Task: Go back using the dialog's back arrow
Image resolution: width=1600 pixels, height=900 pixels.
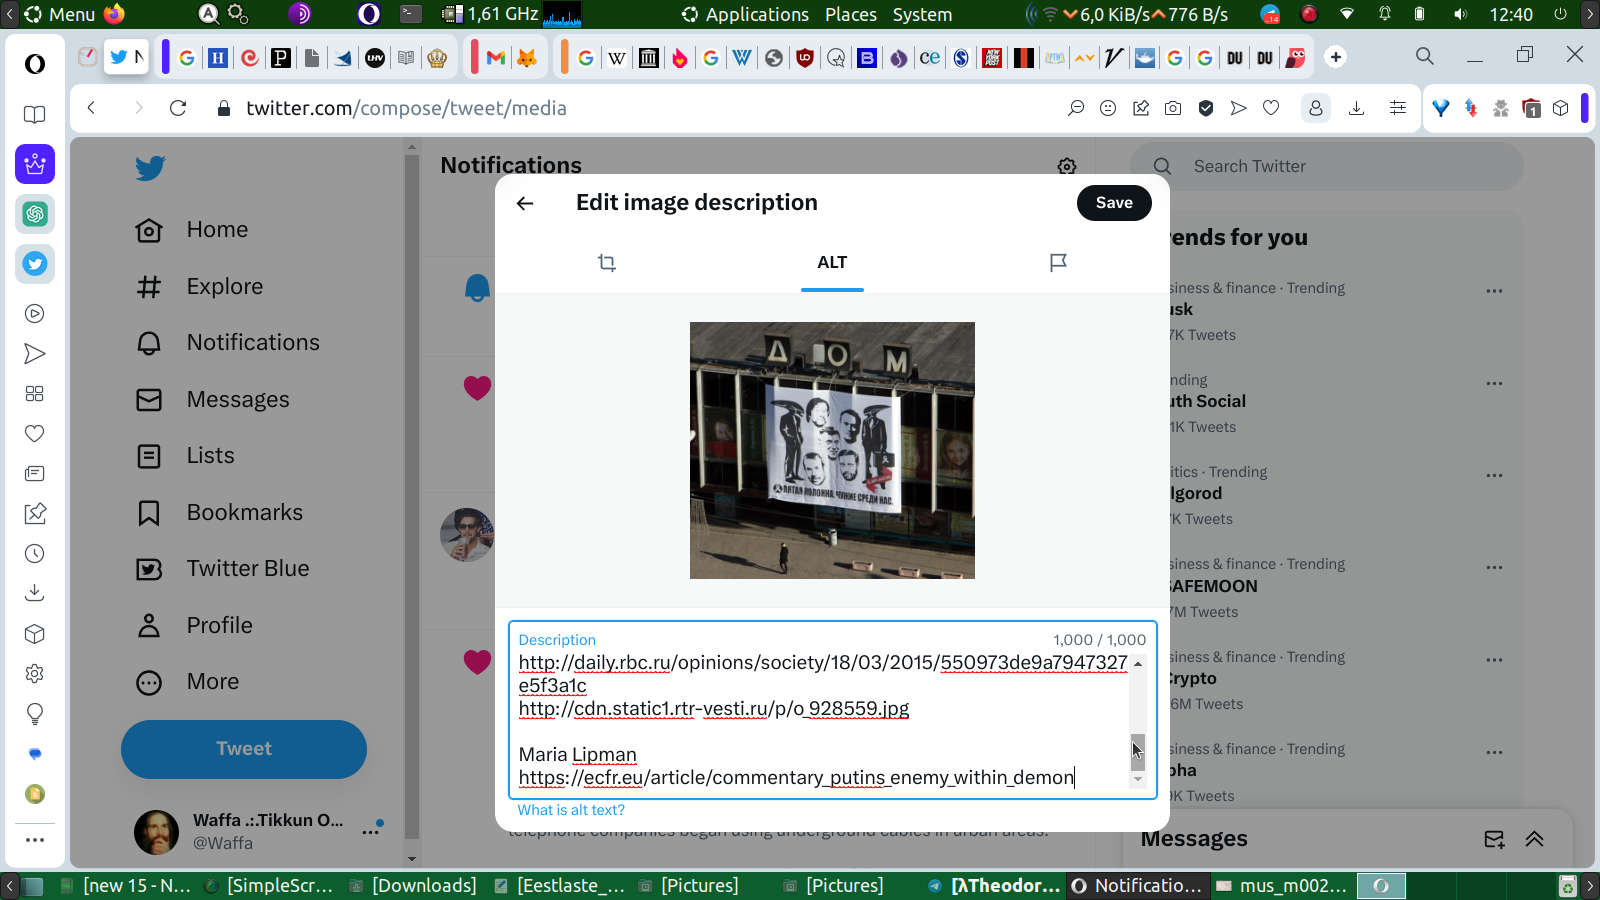Action: click(525, 203)
